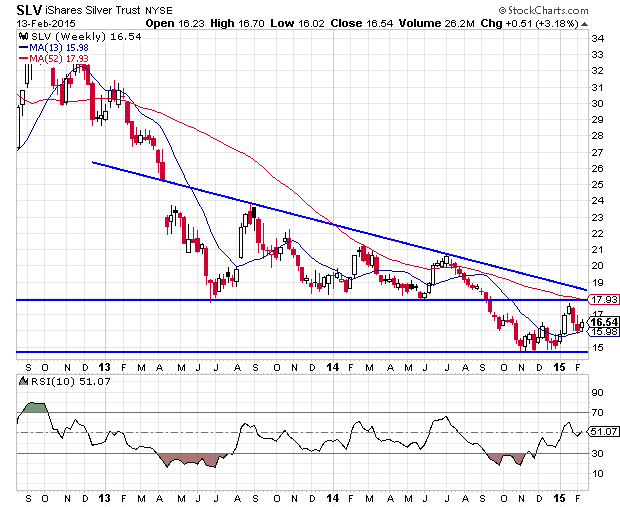Click the Chg +0.51 (+3.18%) value
620x507 pixels.
click(x=529, y=24)
